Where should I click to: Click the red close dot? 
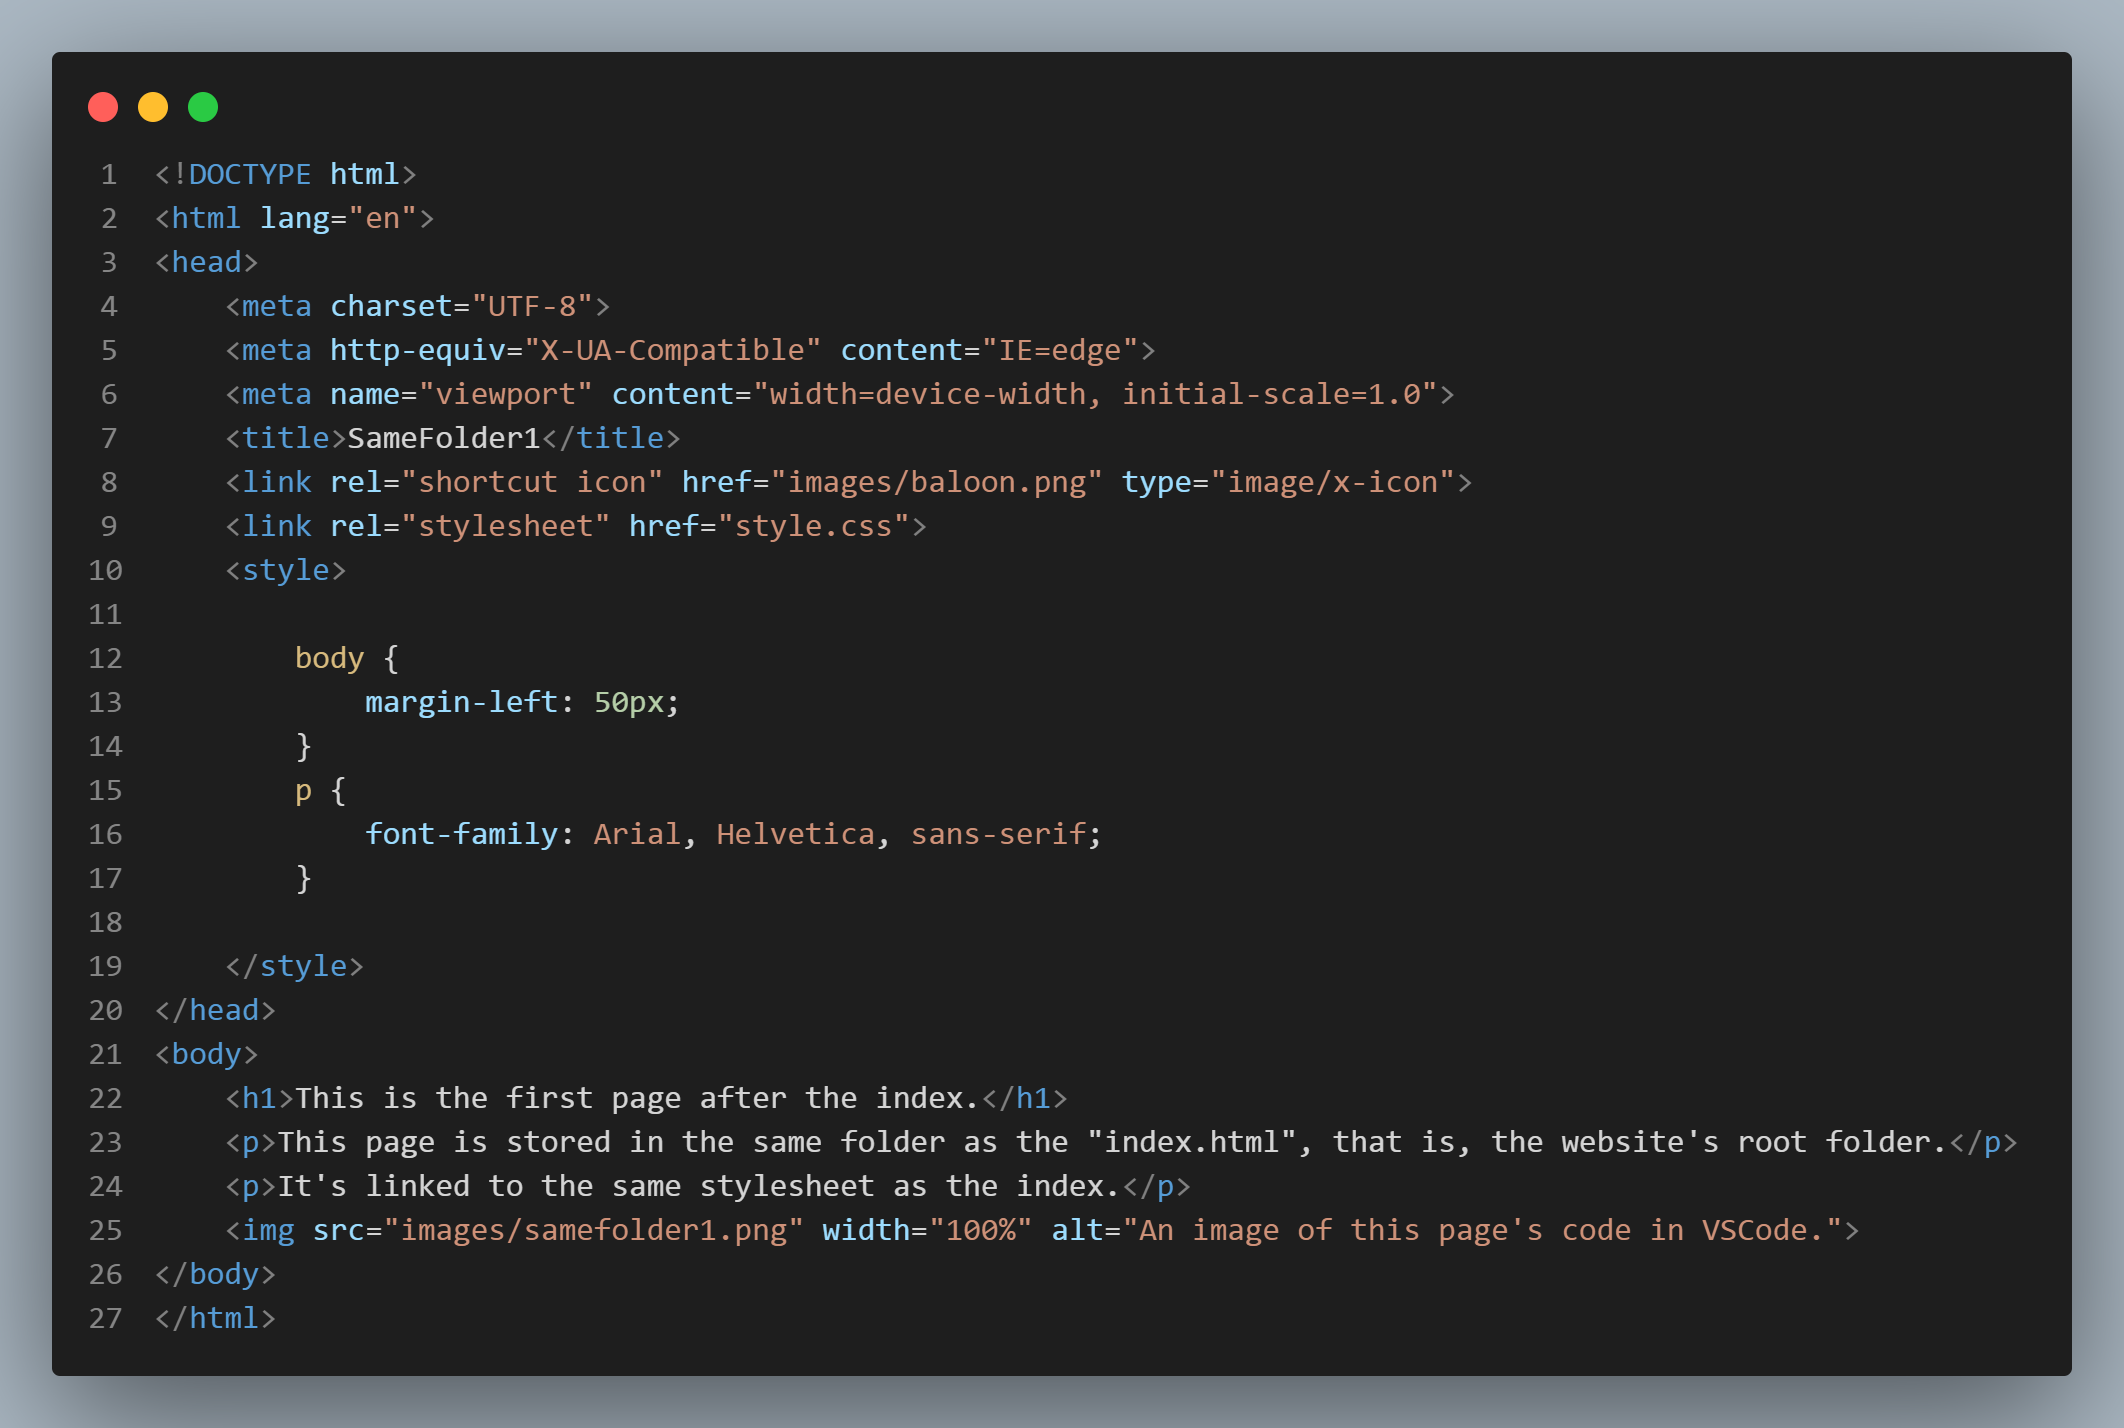103,107
